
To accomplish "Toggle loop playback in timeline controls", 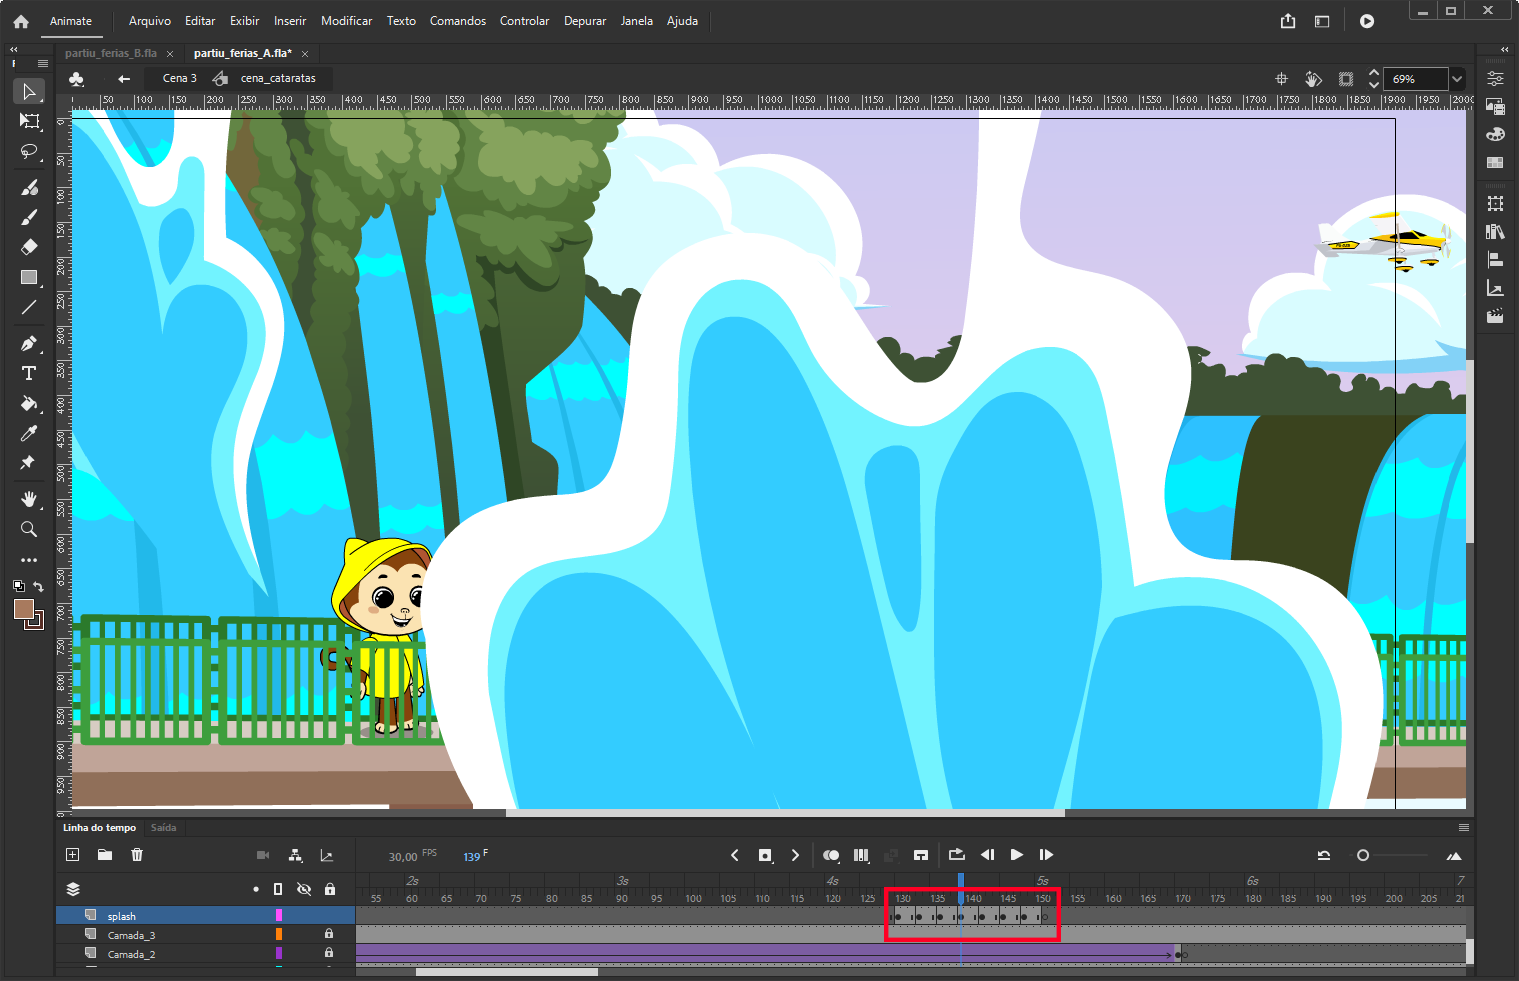I will click(x=956, y=855).
